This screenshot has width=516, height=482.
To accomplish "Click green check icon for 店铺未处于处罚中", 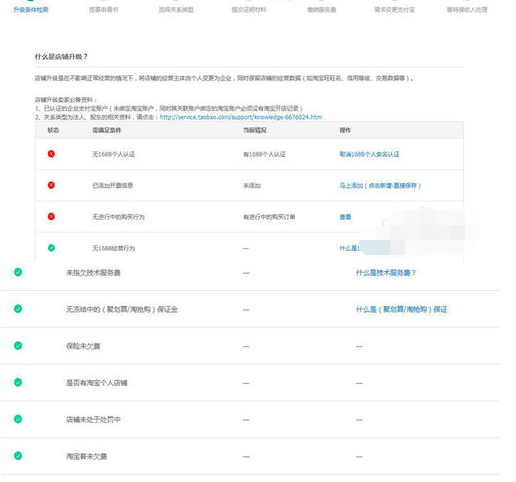I will pyautogui.click(x=18, y=419).
